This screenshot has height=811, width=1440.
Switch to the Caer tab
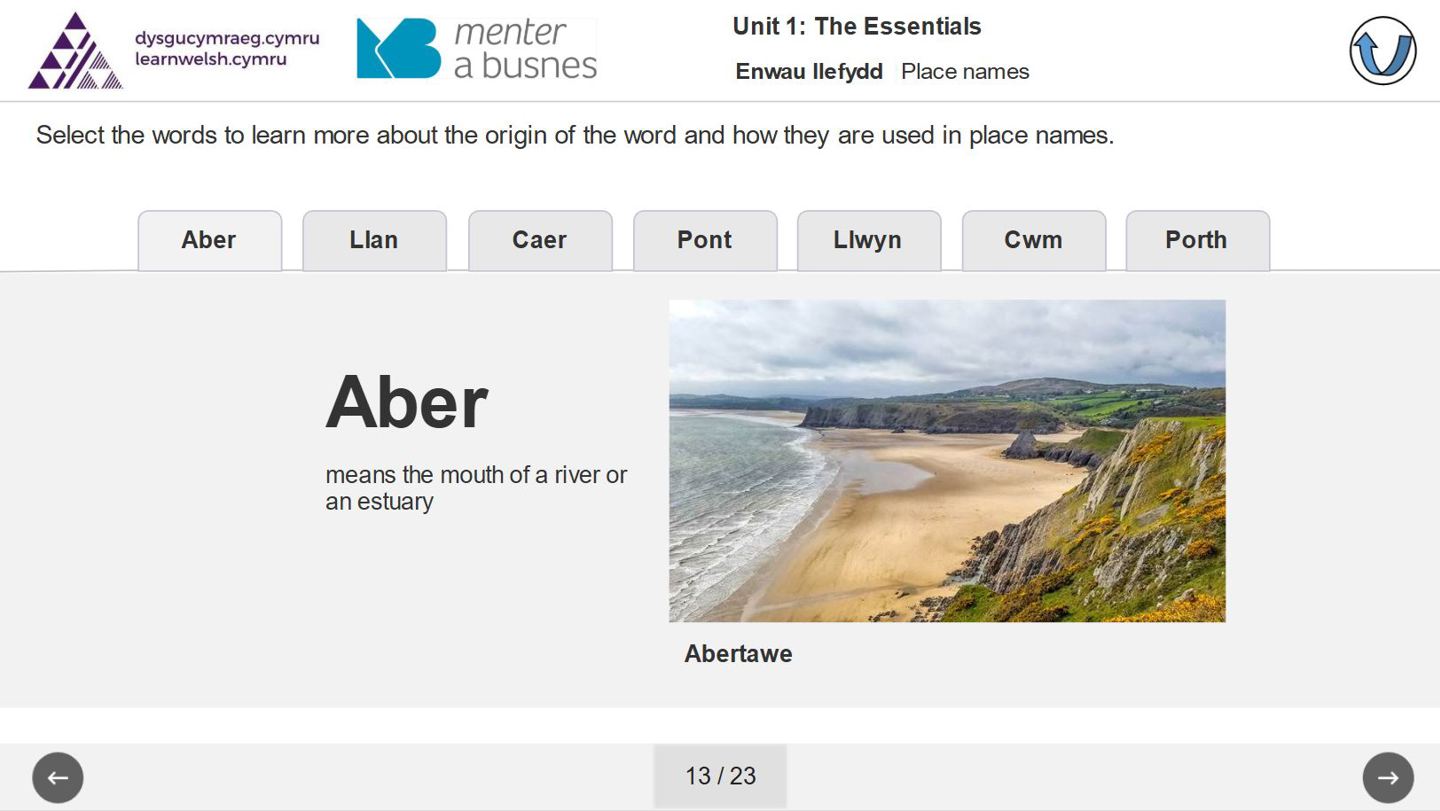(540, 240)
